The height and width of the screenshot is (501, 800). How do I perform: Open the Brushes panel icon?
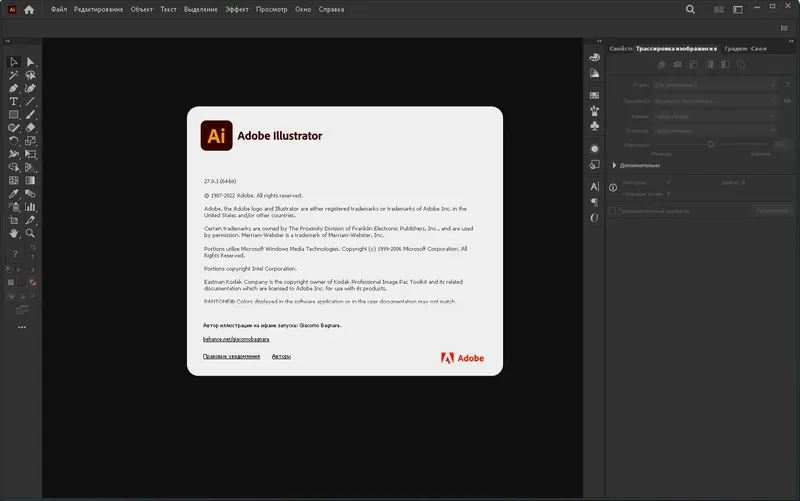(594, 111)
